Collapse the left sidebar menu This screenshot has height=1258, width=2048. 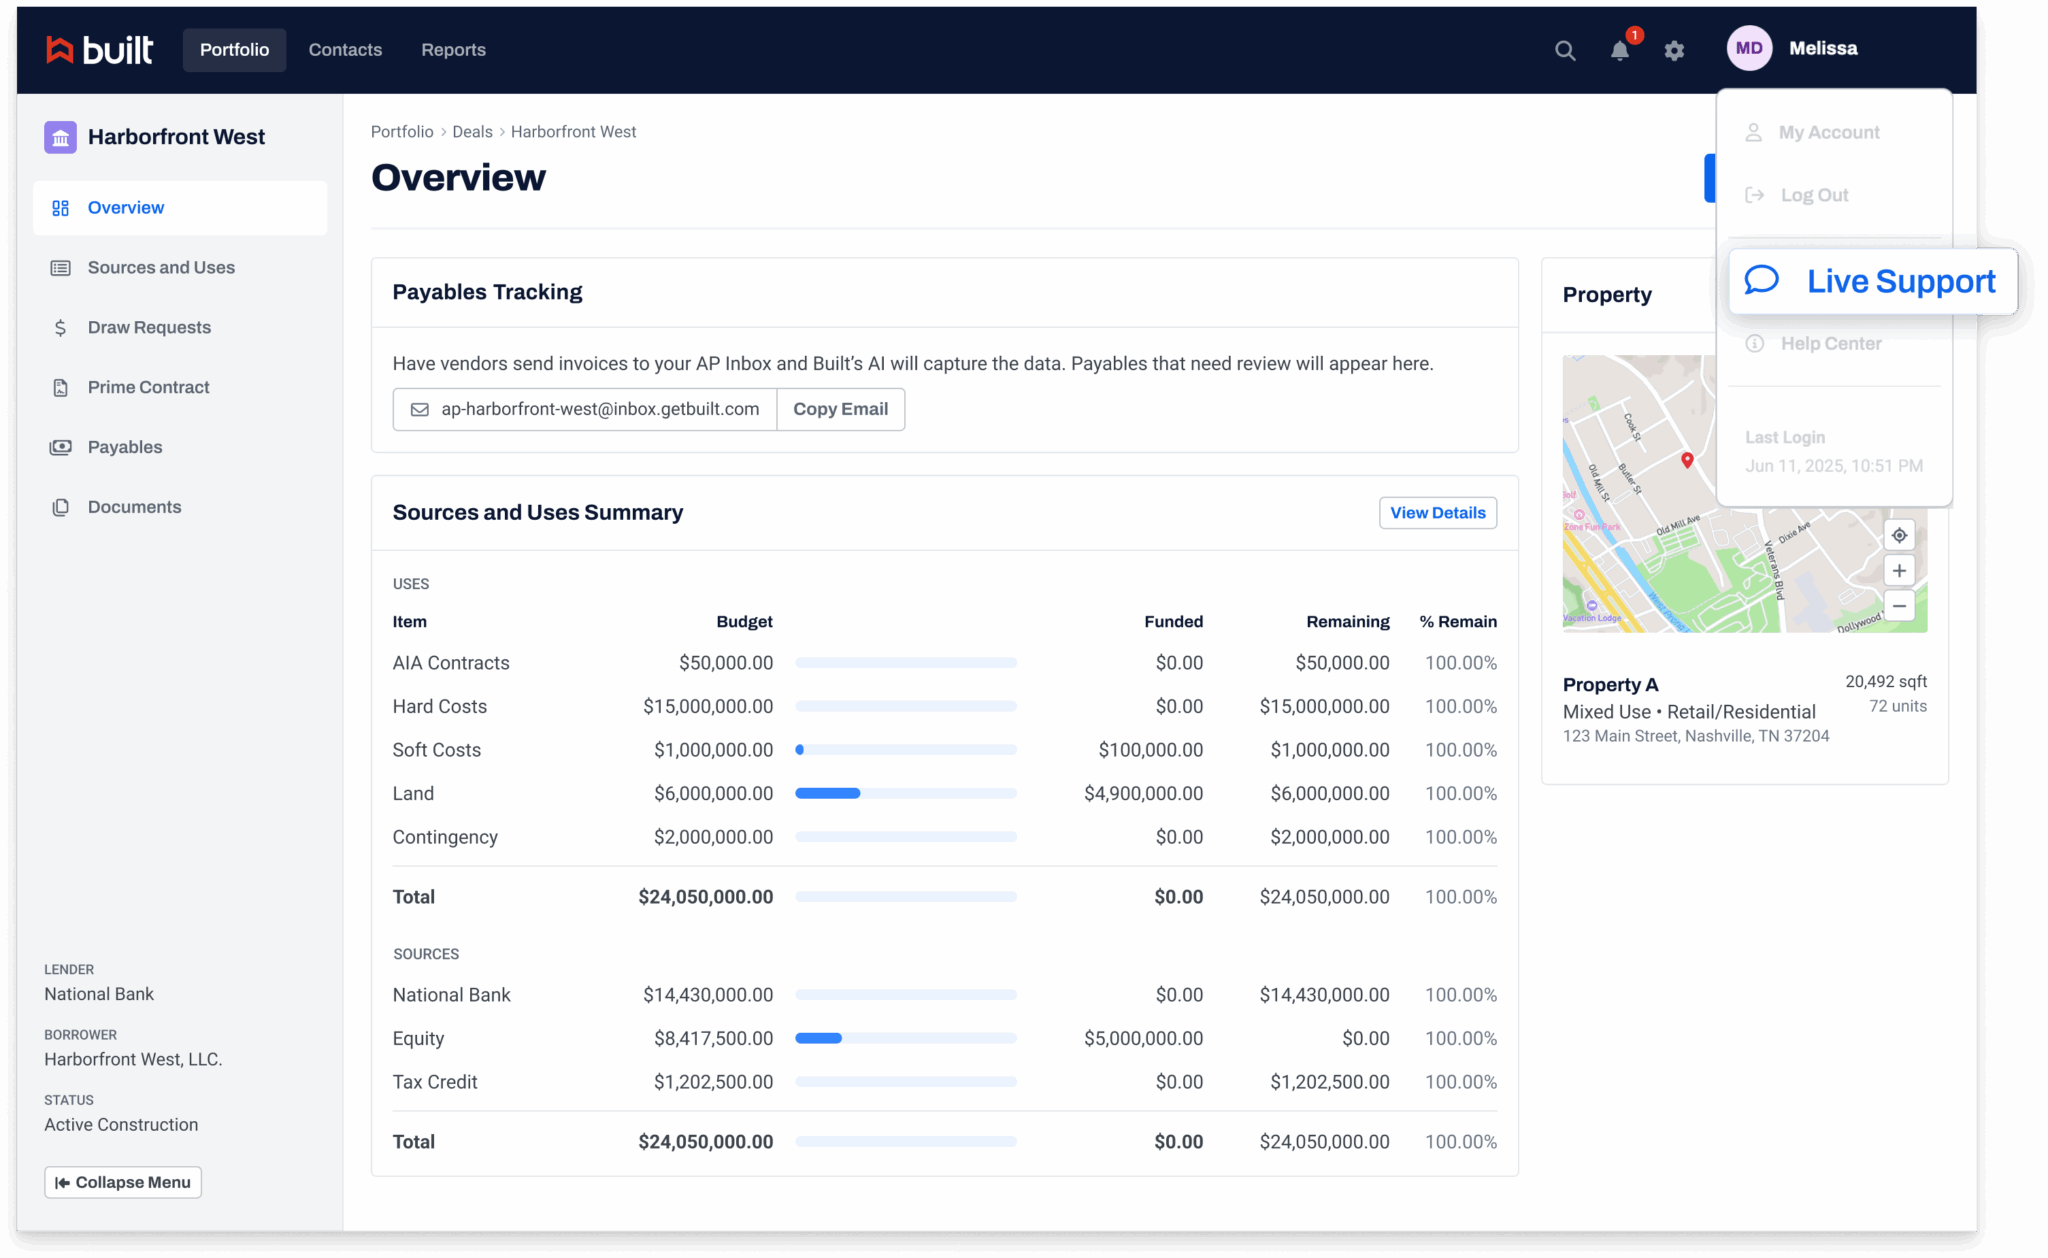122,1182
